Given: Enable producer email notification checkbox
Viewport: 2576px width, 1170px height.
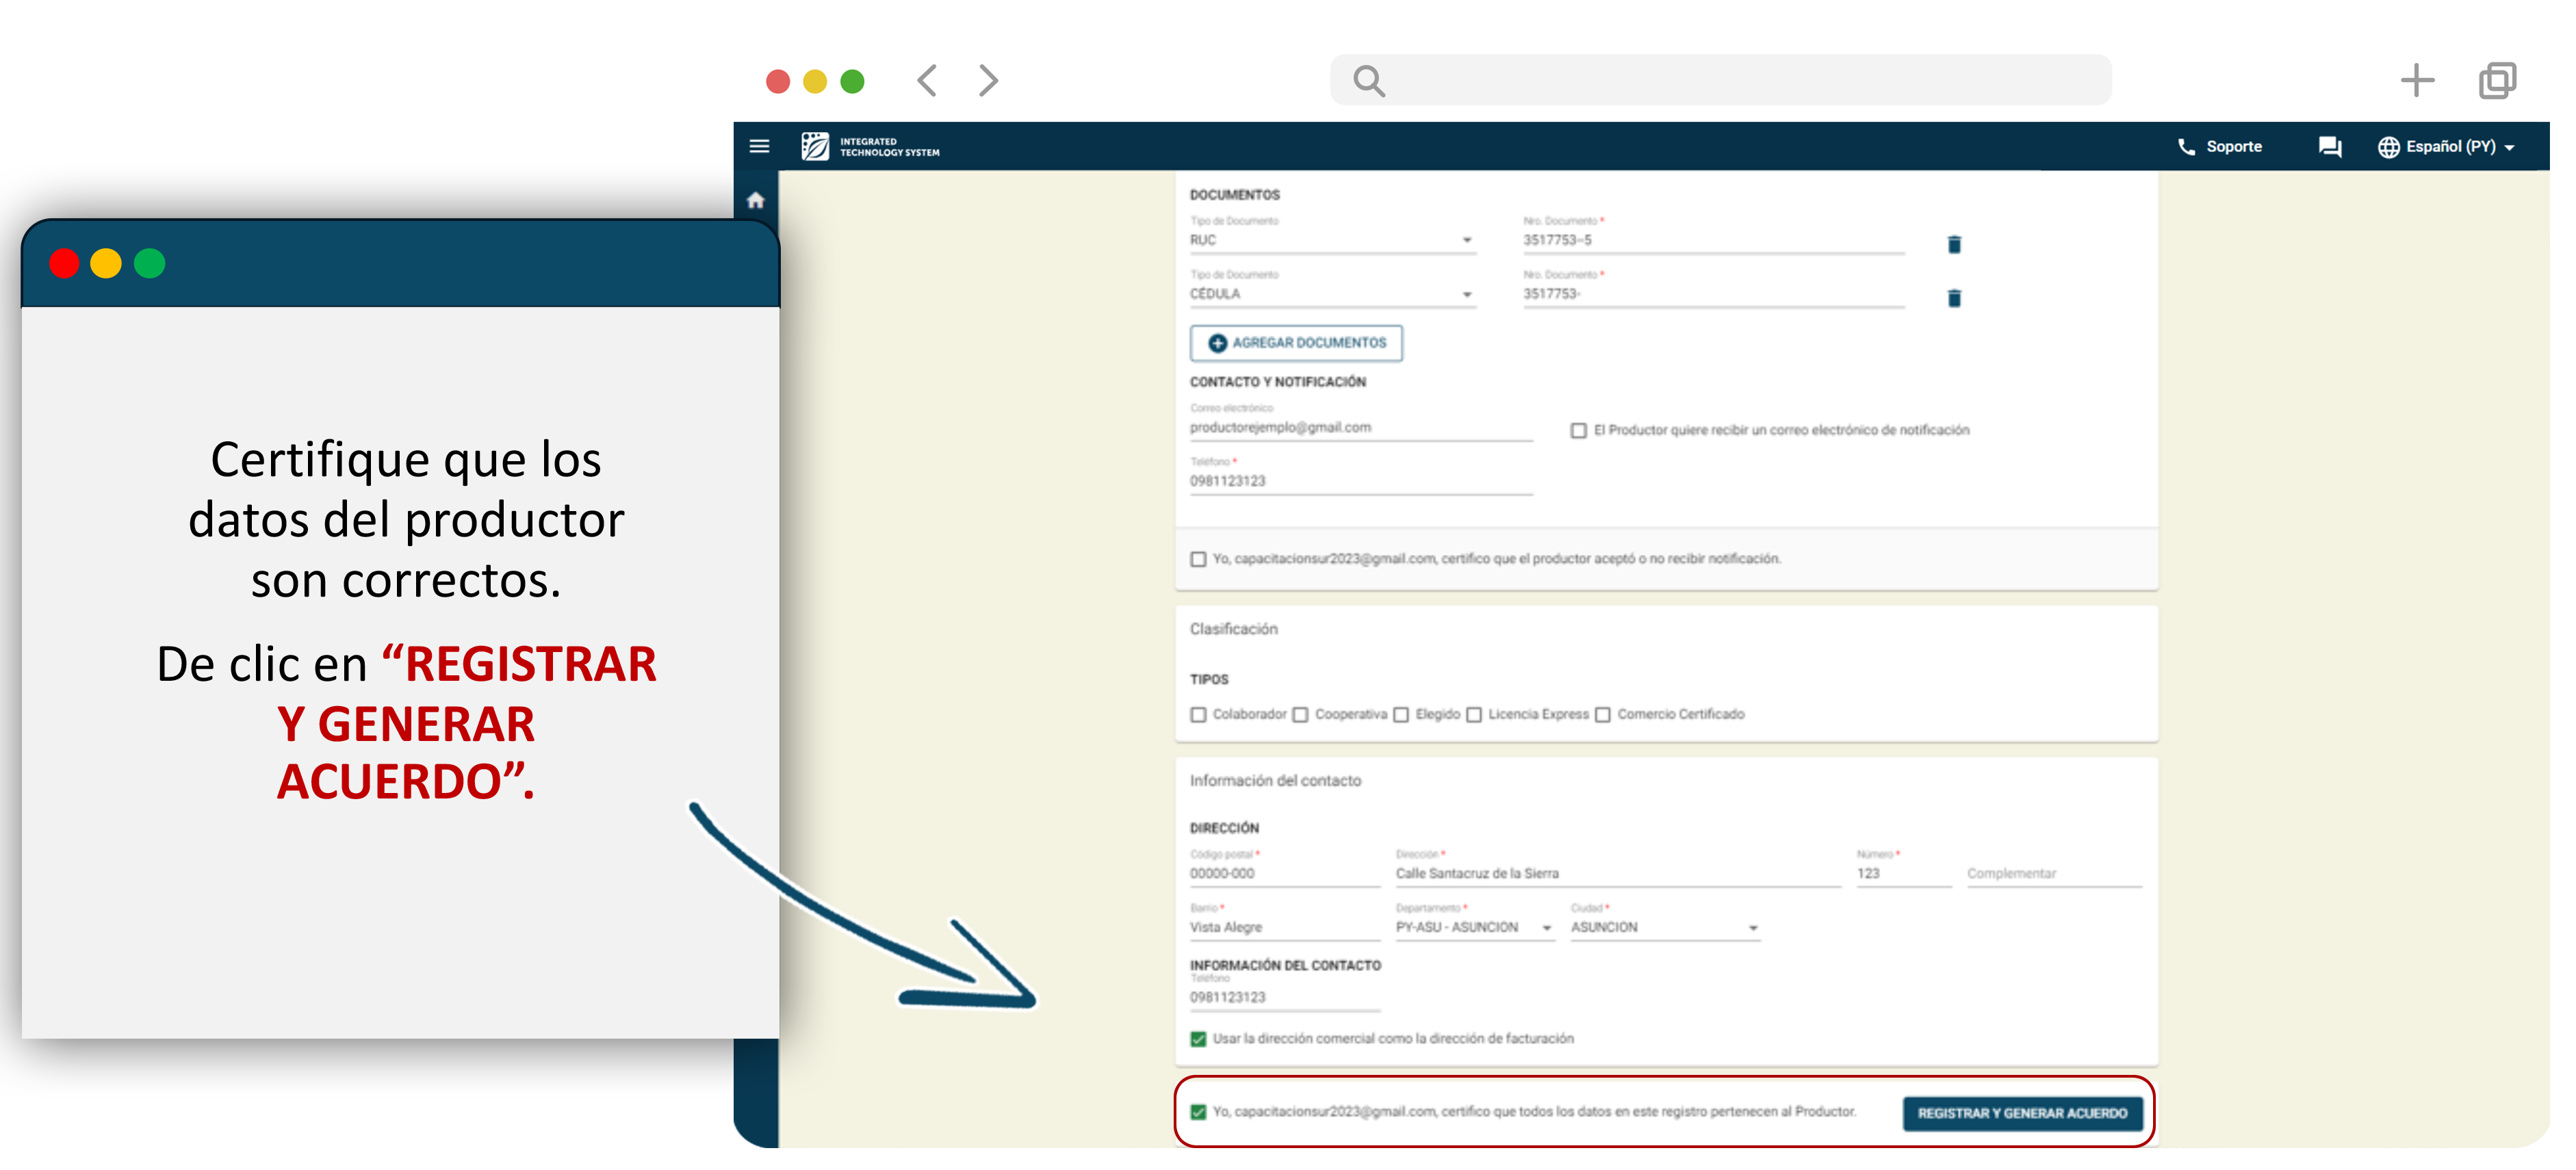Looking at the screenshot, I should (x=1578, y=431).
